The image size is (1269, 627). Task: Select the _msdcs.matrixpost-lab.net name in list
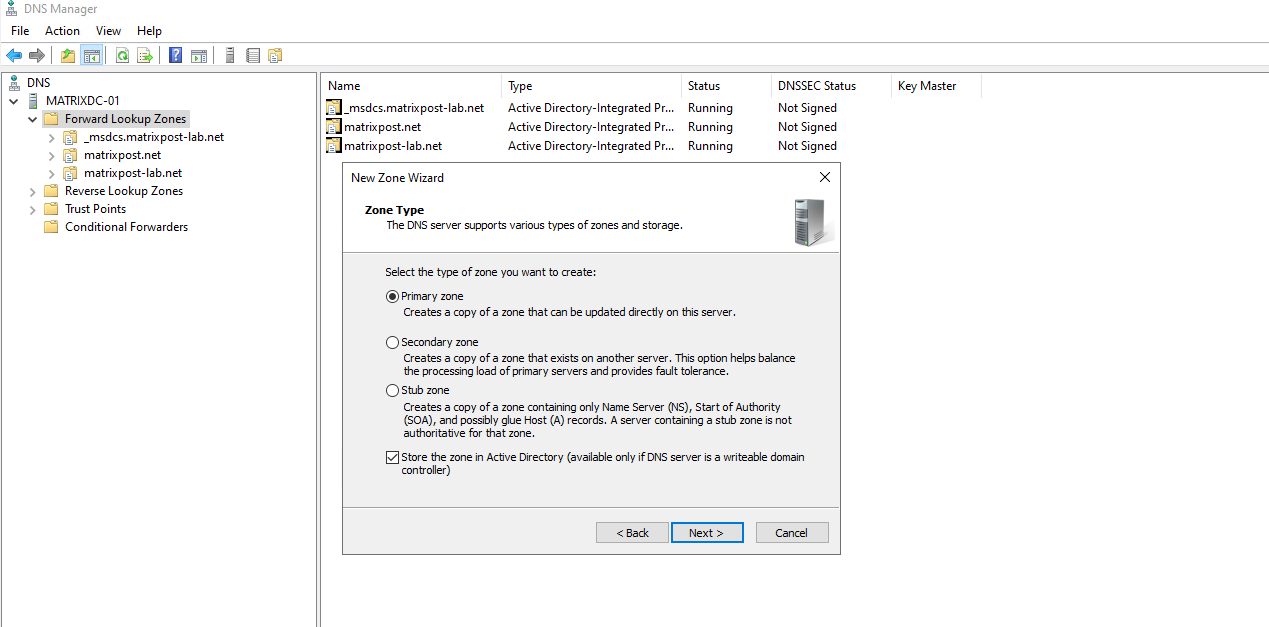point(414,108)
